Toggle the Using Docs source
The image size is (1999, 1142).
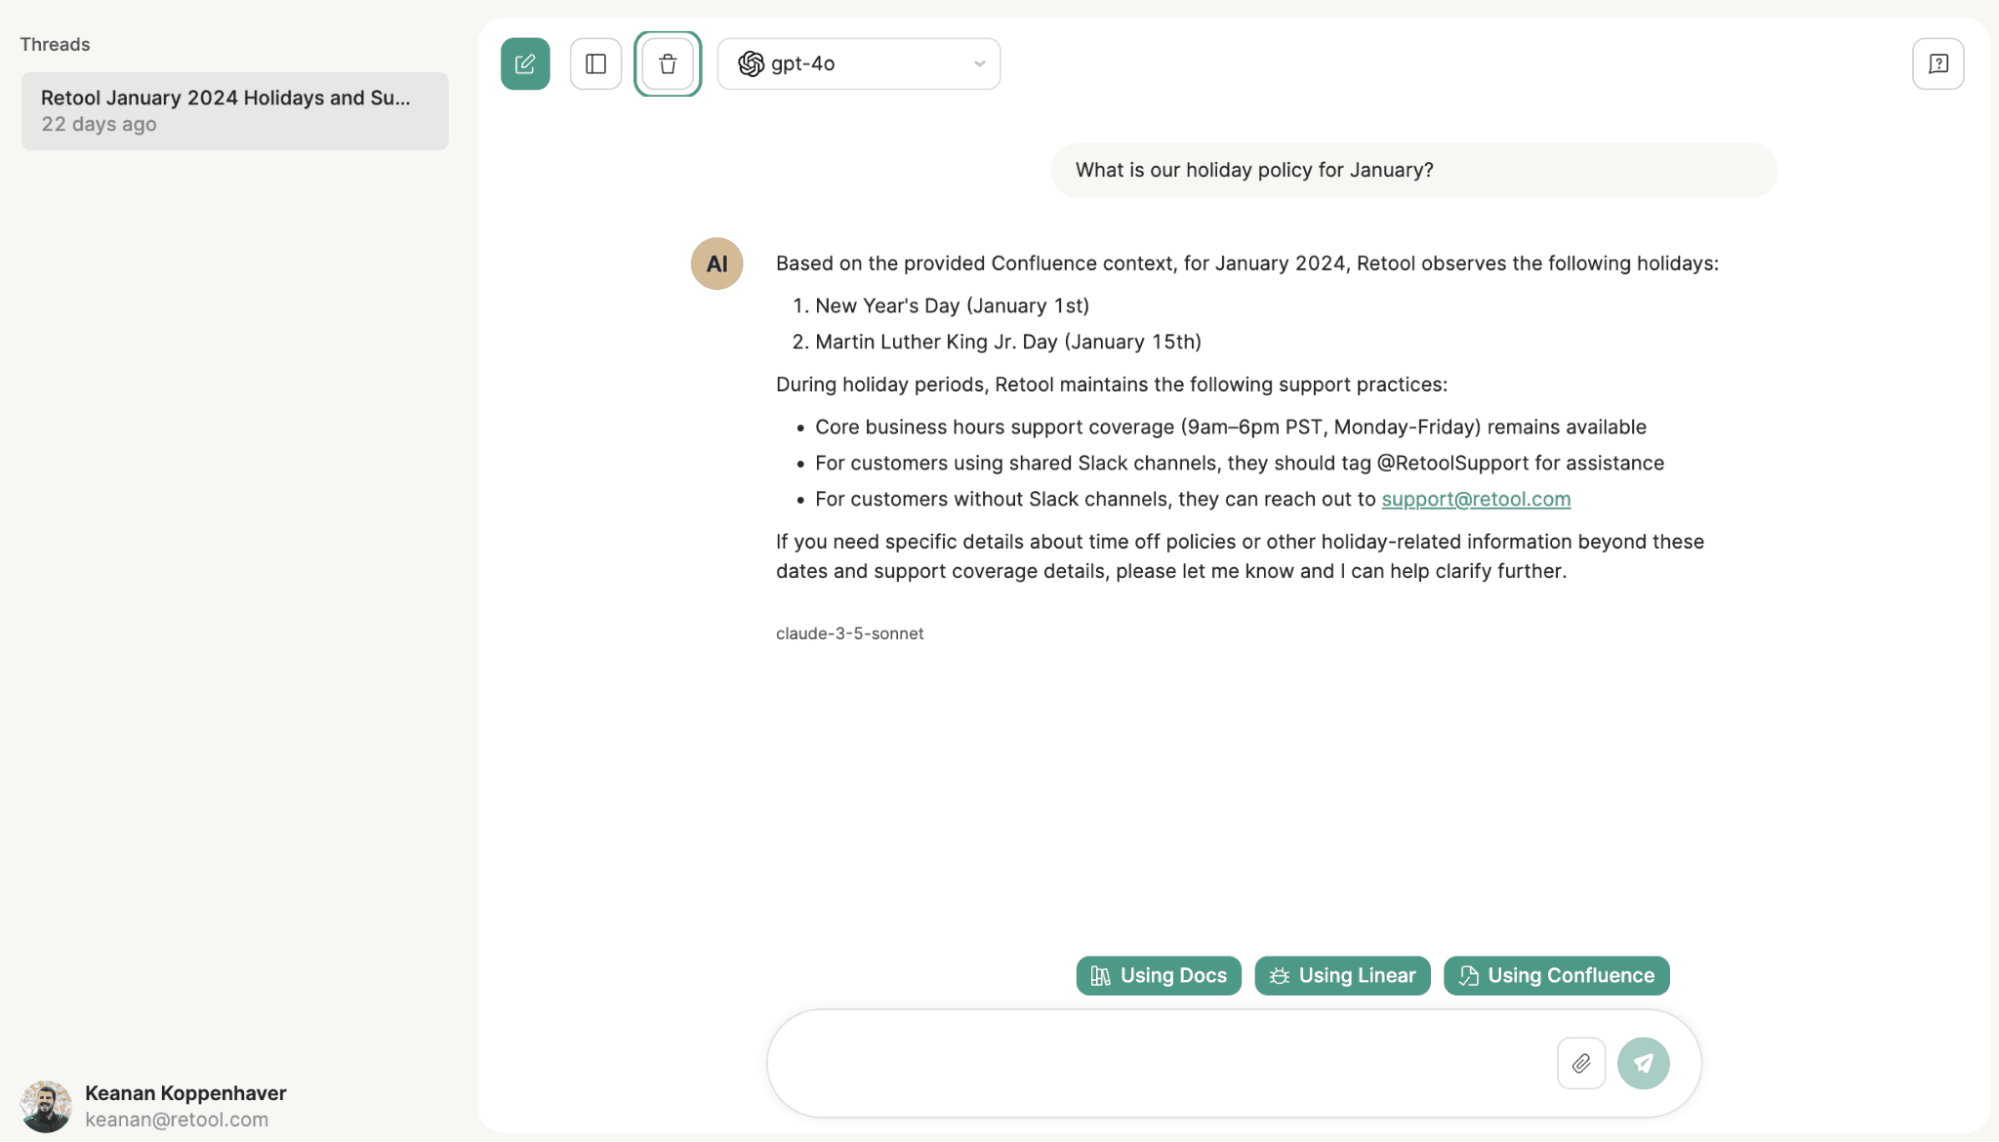pyautogui.click(x=1158, y=975)
